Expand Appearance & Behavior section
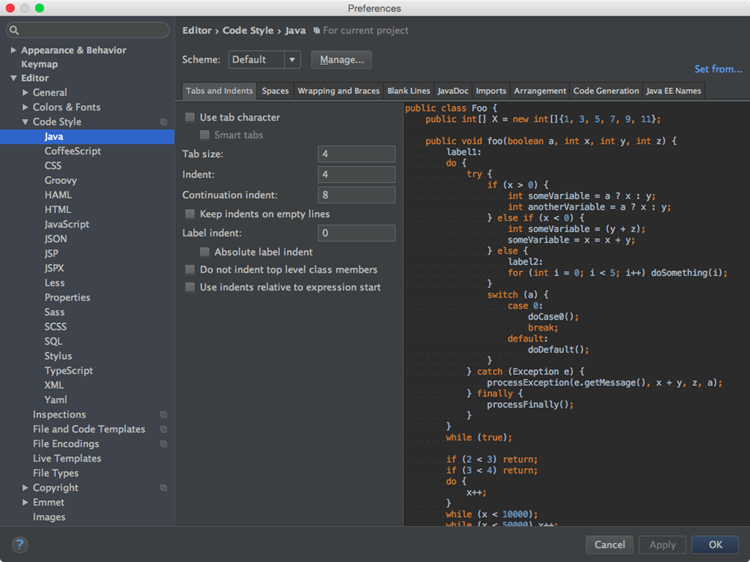This screenshot has height=562, width=750. point(13,50)
